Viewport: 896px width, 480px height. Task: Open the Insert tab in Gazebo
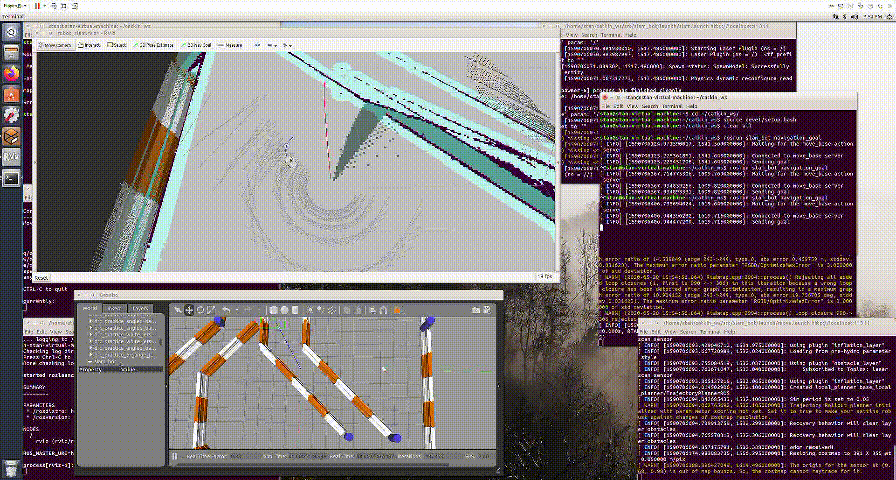pyautogui.click(x=115, y=308)
